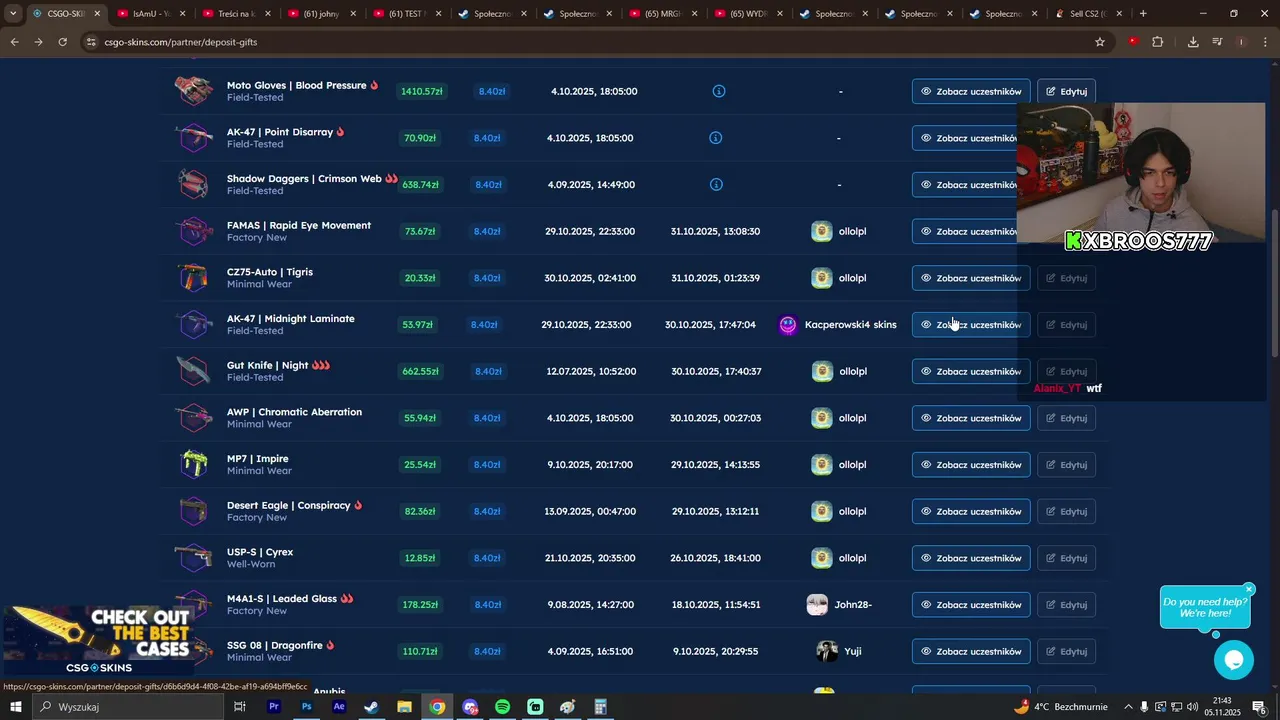
Task: Click Edytuj button for CZ75-Auto Tigris
Action: 1066,278
